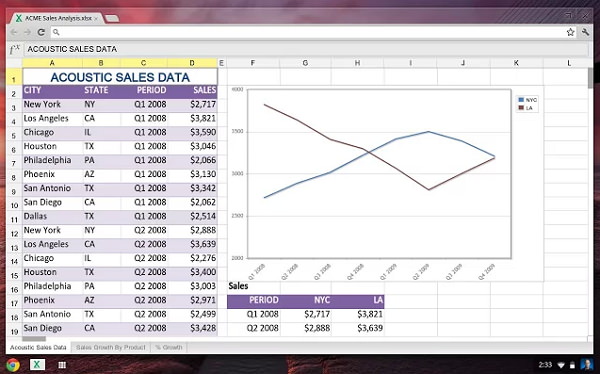This screenshot has height=374, width=600.
Task: Click the browser back arrow
Action: [x=14, y=32]
